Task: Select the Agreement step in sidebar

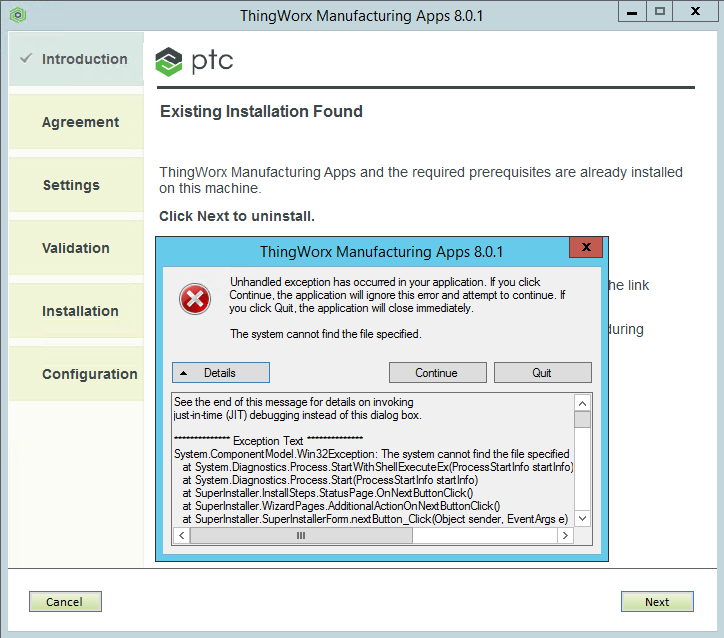Action: point(76,122)
